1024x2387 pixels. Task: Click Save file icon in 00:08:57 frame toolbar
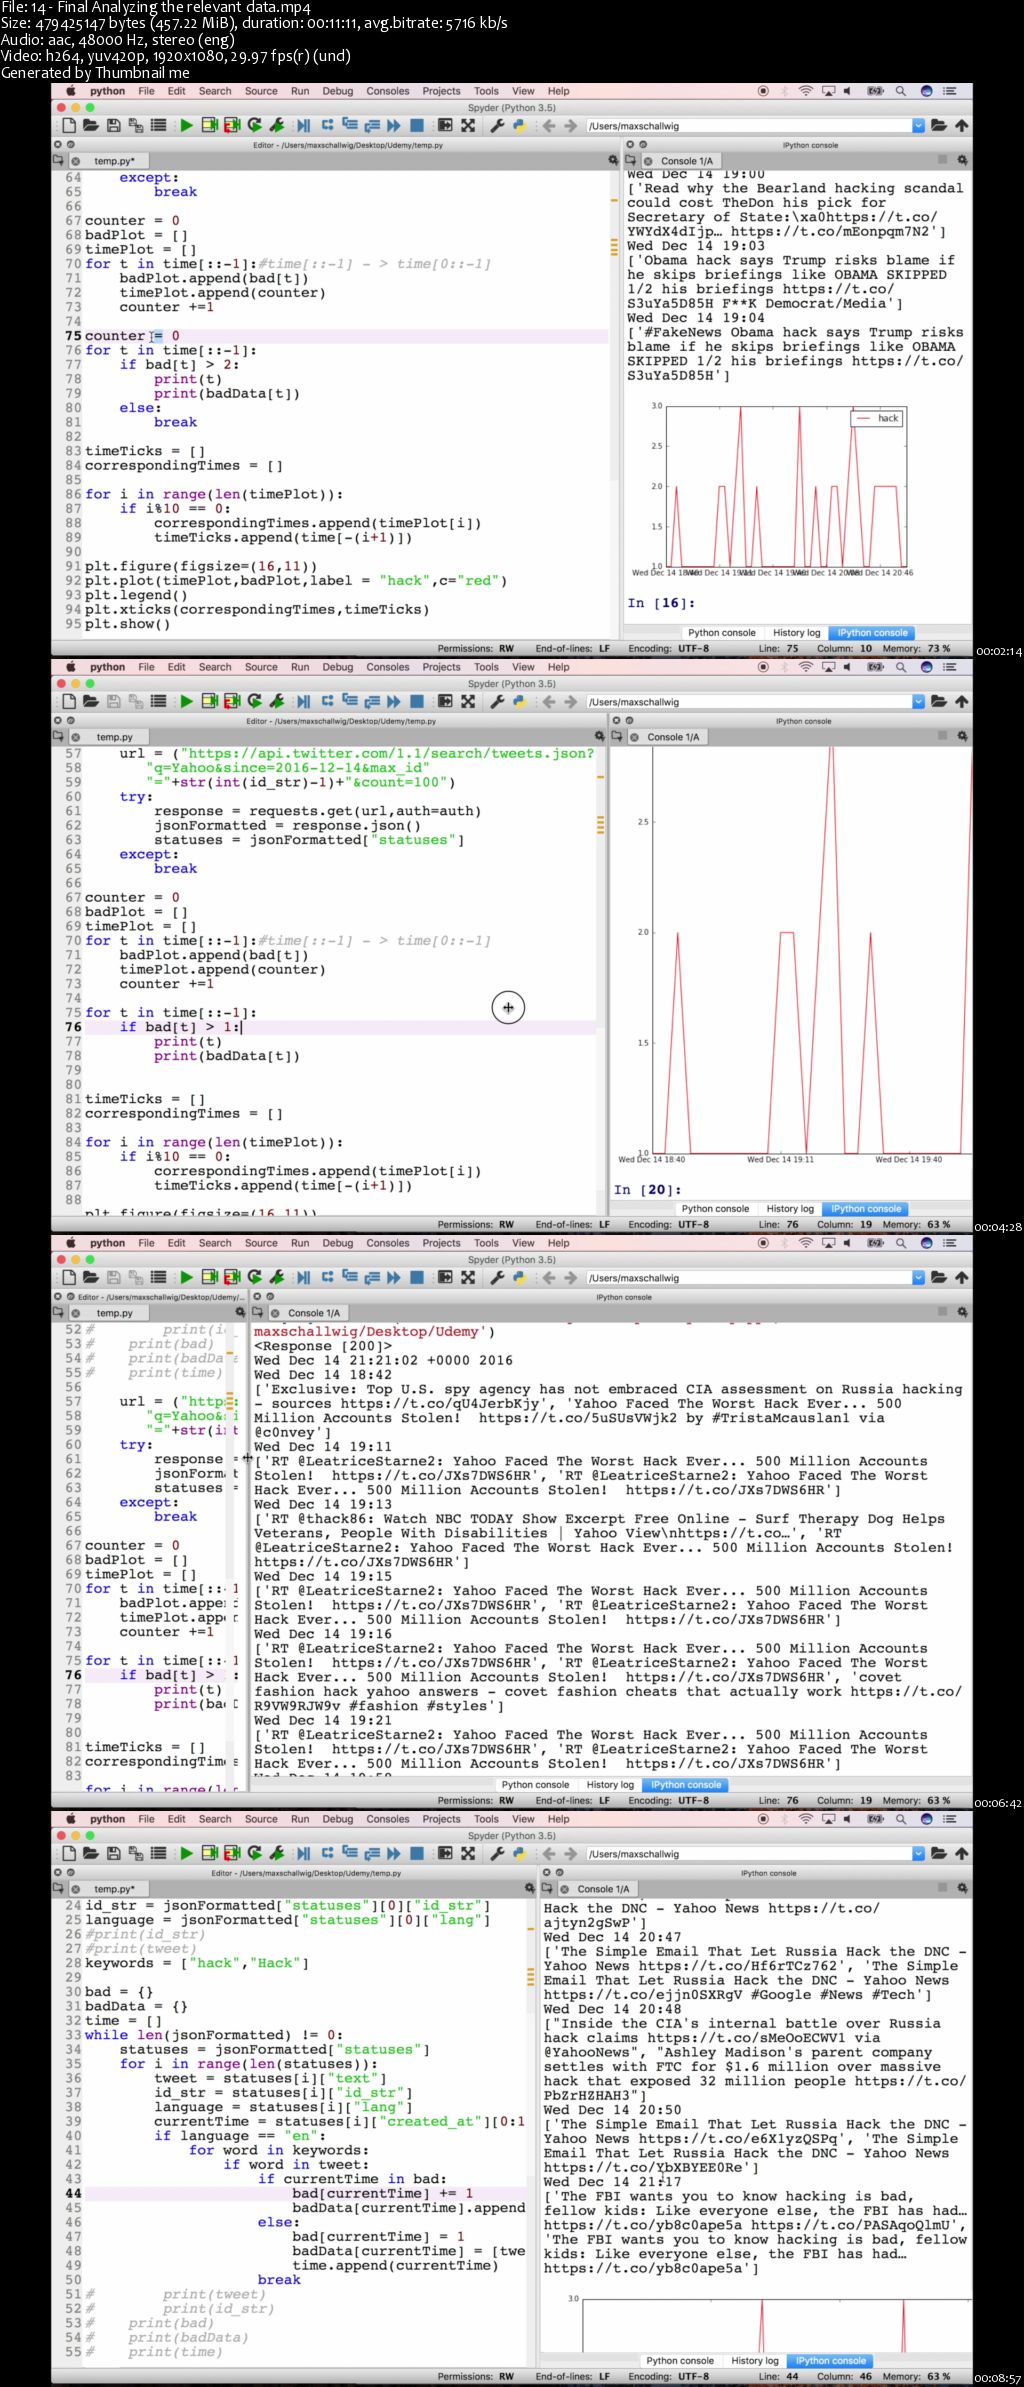(113, 1854)
